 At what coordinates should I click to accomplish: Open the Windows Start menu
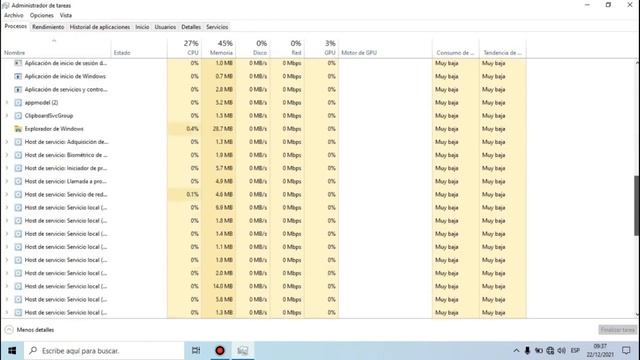(x=12, y=351)
